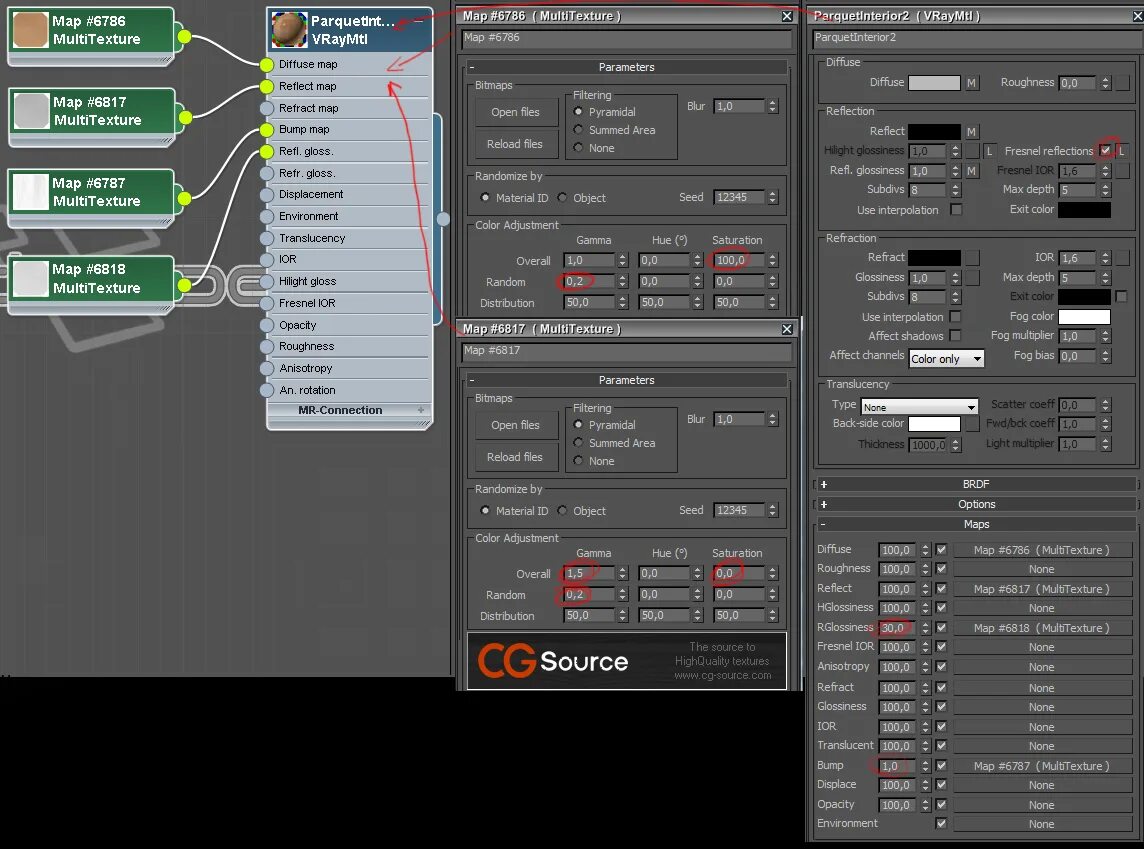Click the Diffuse map input slot on VRayMtl node
The height and width of the screenshot is (849, 1144).
267,64
